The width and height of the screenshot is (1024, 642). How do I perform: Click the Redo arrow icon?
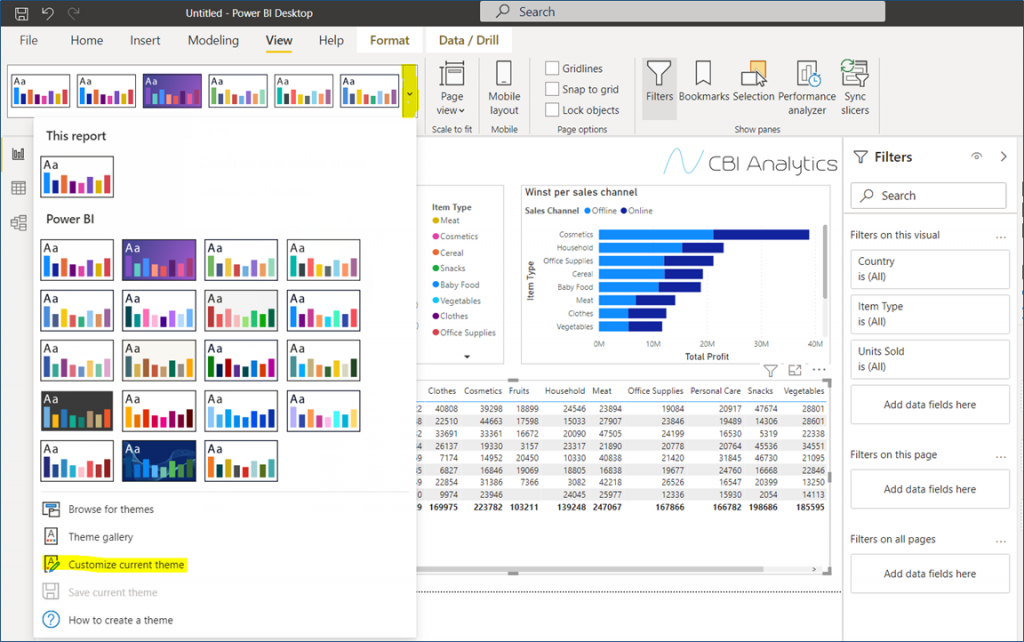pyautogui.click(x=73, y=12)
